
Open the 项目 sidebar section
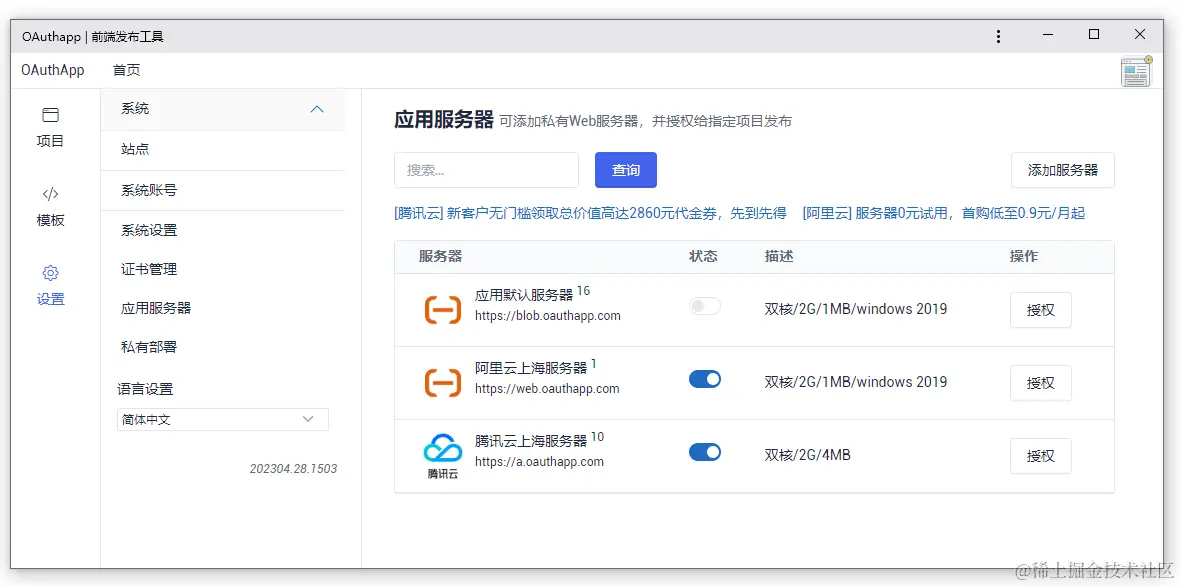(x=50, y=127)
